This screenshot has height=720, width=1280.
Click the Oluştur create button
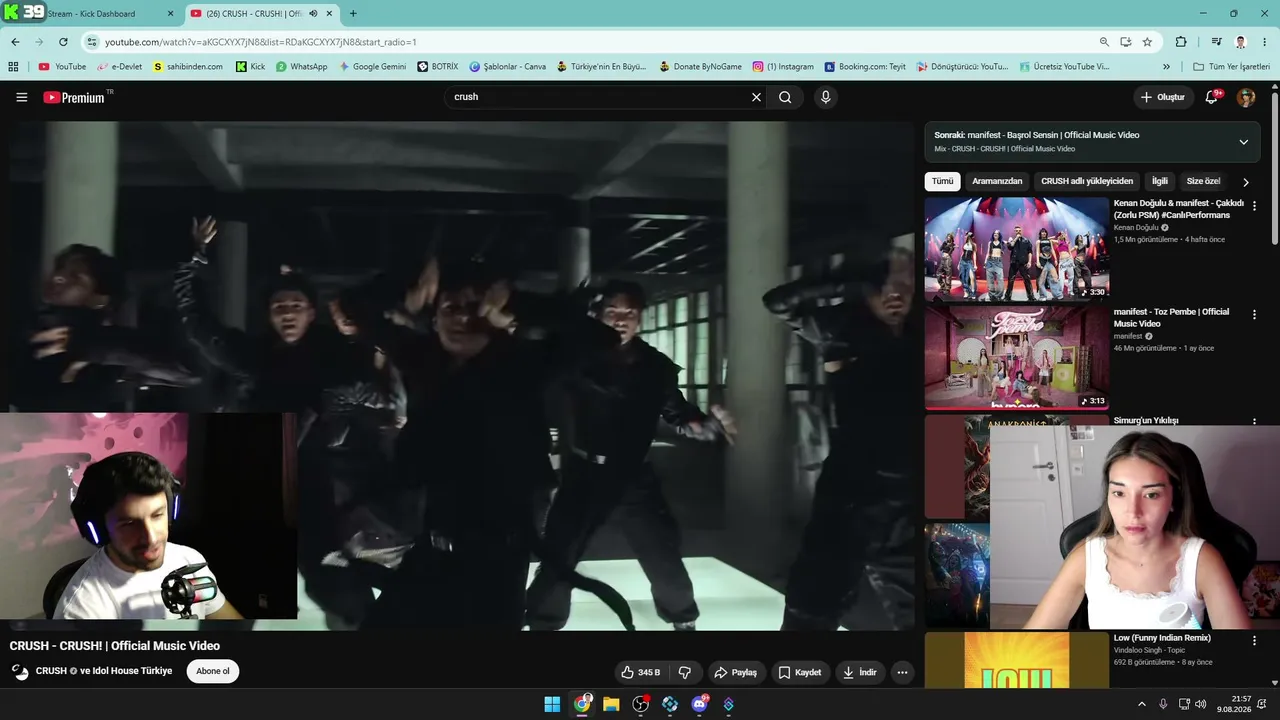click(1162, 97)
